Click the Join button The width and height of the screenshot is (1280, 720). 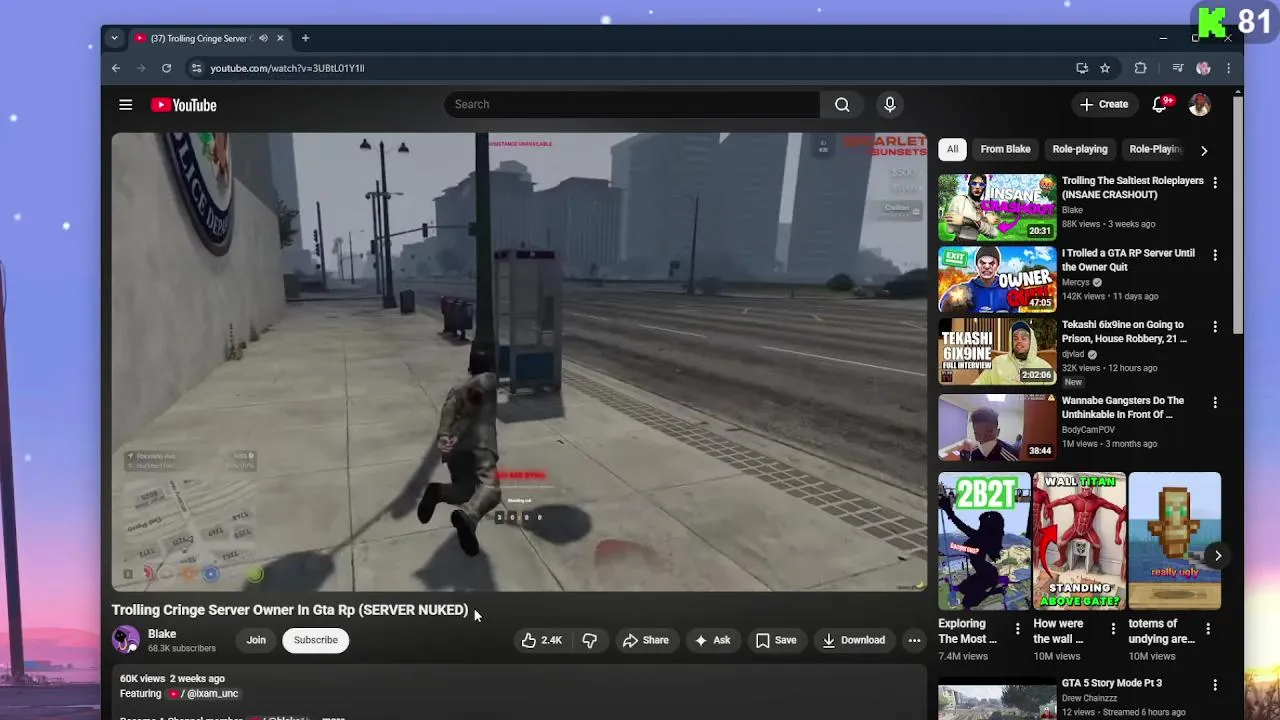pos(256,640)
